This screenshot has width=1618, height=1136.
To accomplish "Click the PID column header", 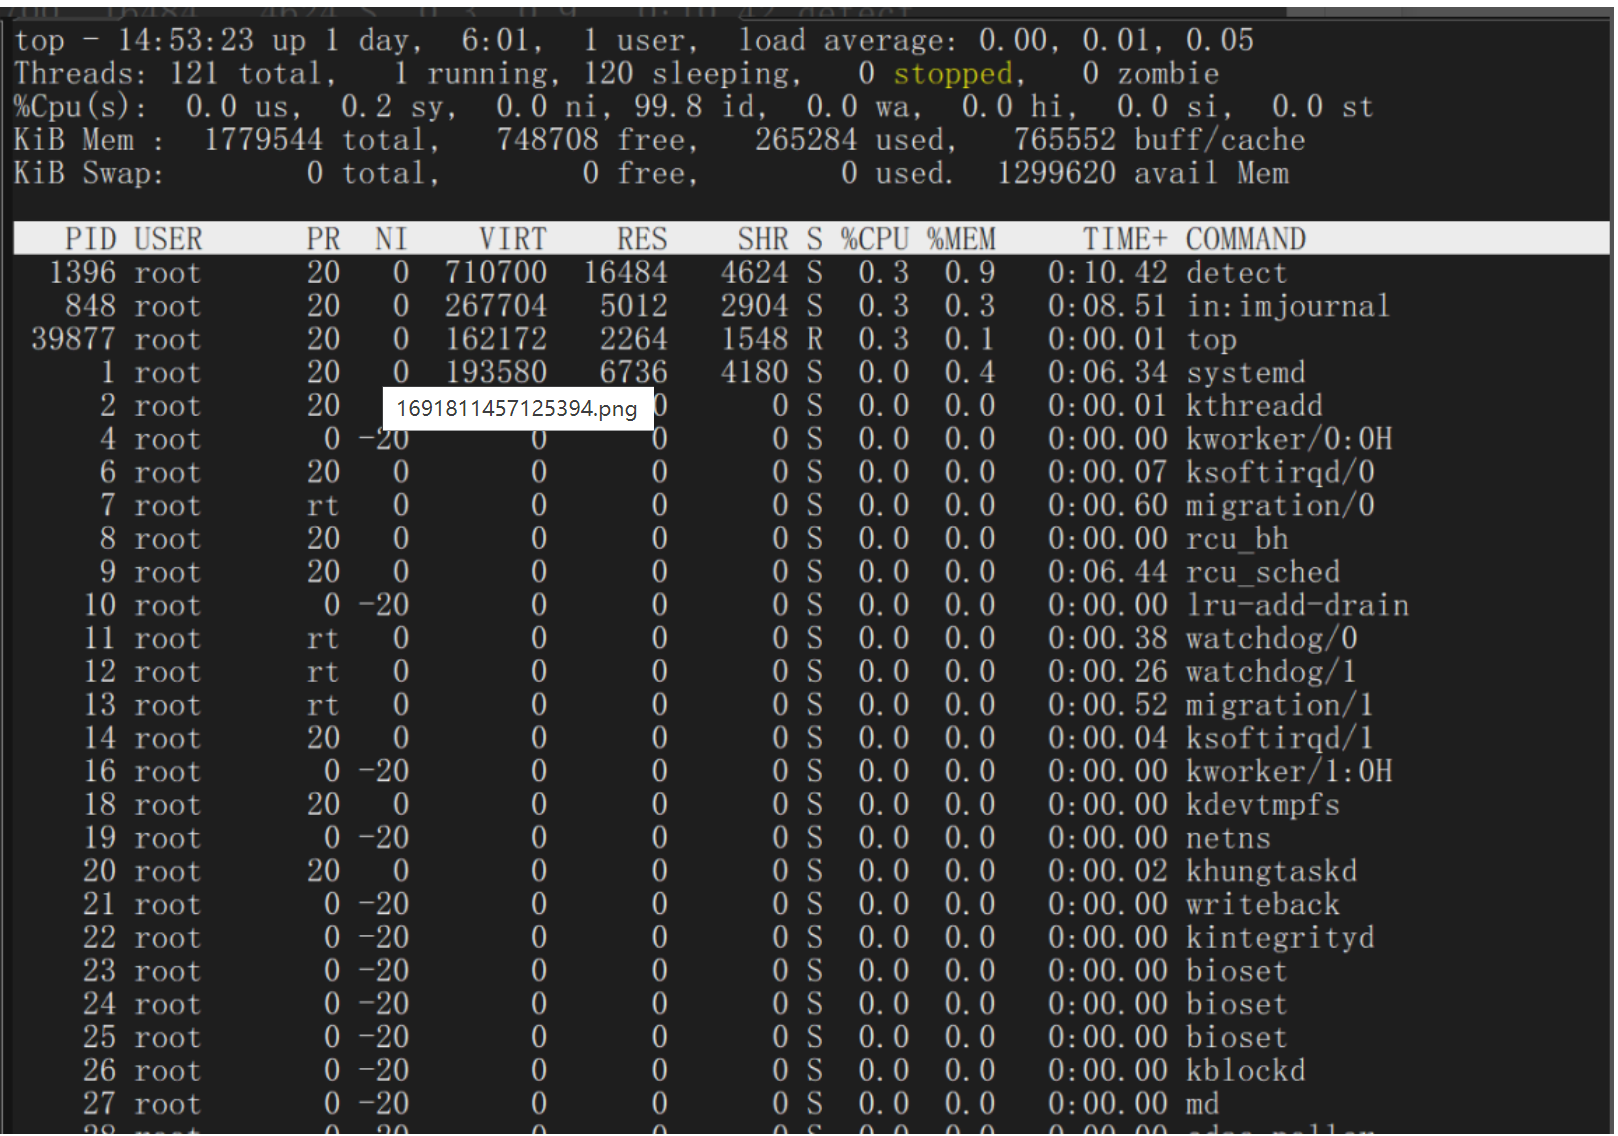I will point(90,239).
